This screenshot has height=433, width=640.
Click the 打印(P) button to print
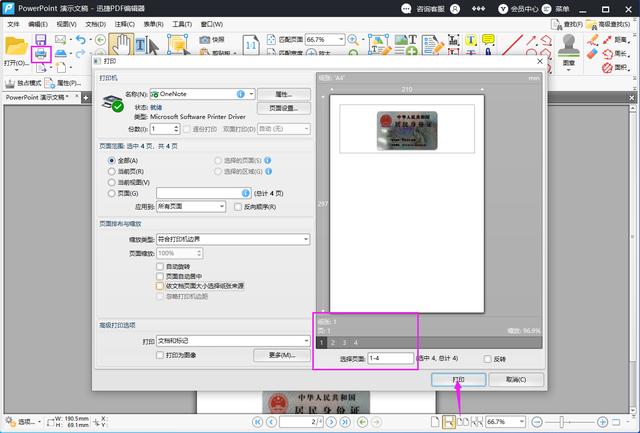(458, 380)
